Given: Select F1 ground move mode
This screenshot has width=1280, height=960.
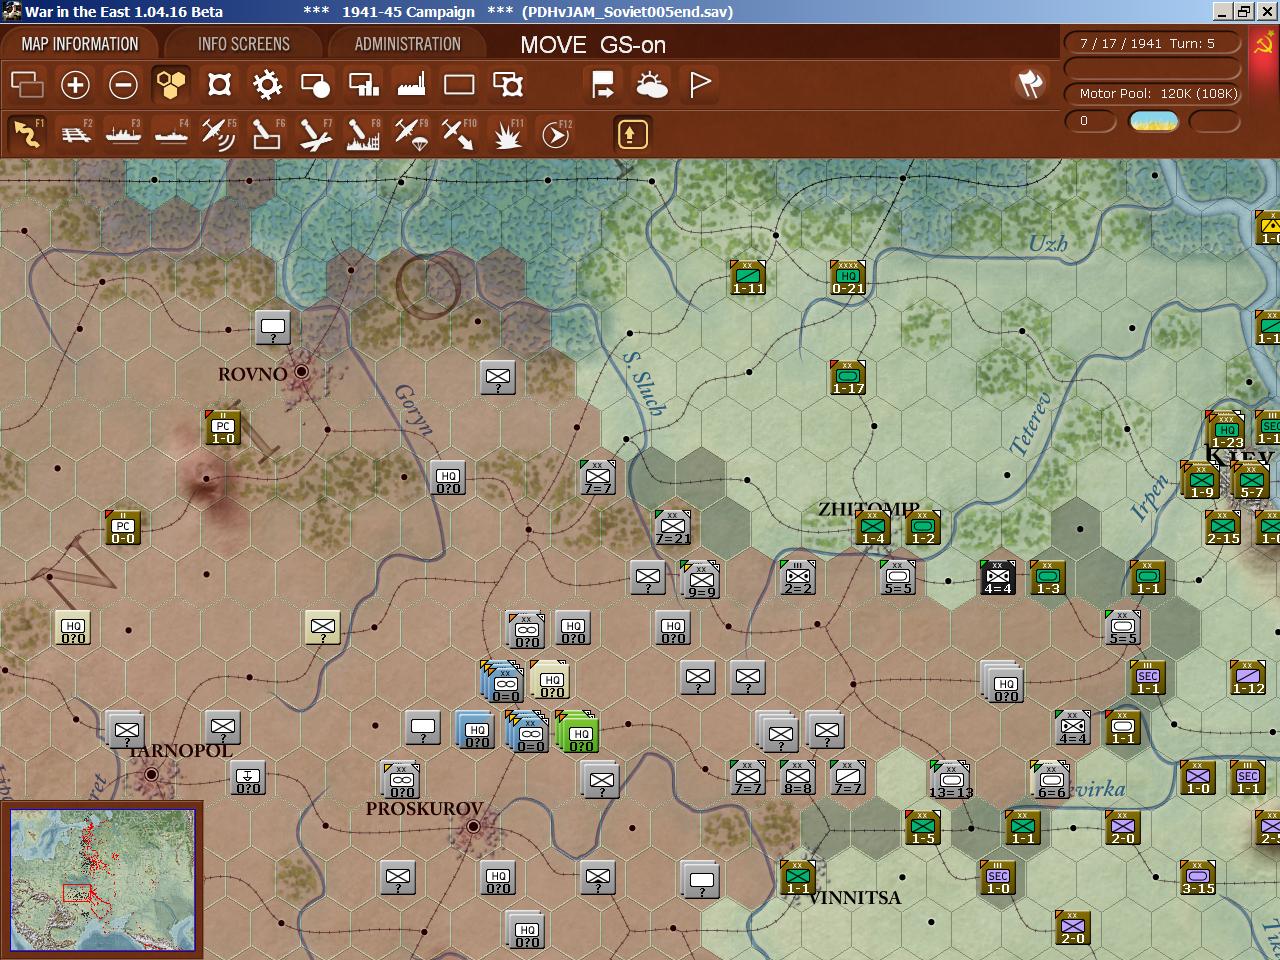Looking at the screenshot, I should click(x=27, y=134).
